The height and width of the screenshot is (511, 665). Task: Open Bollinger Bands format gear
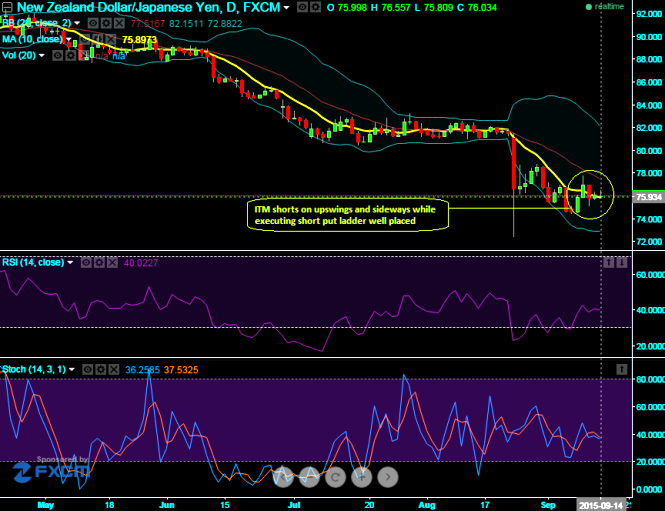coord(106,23)
